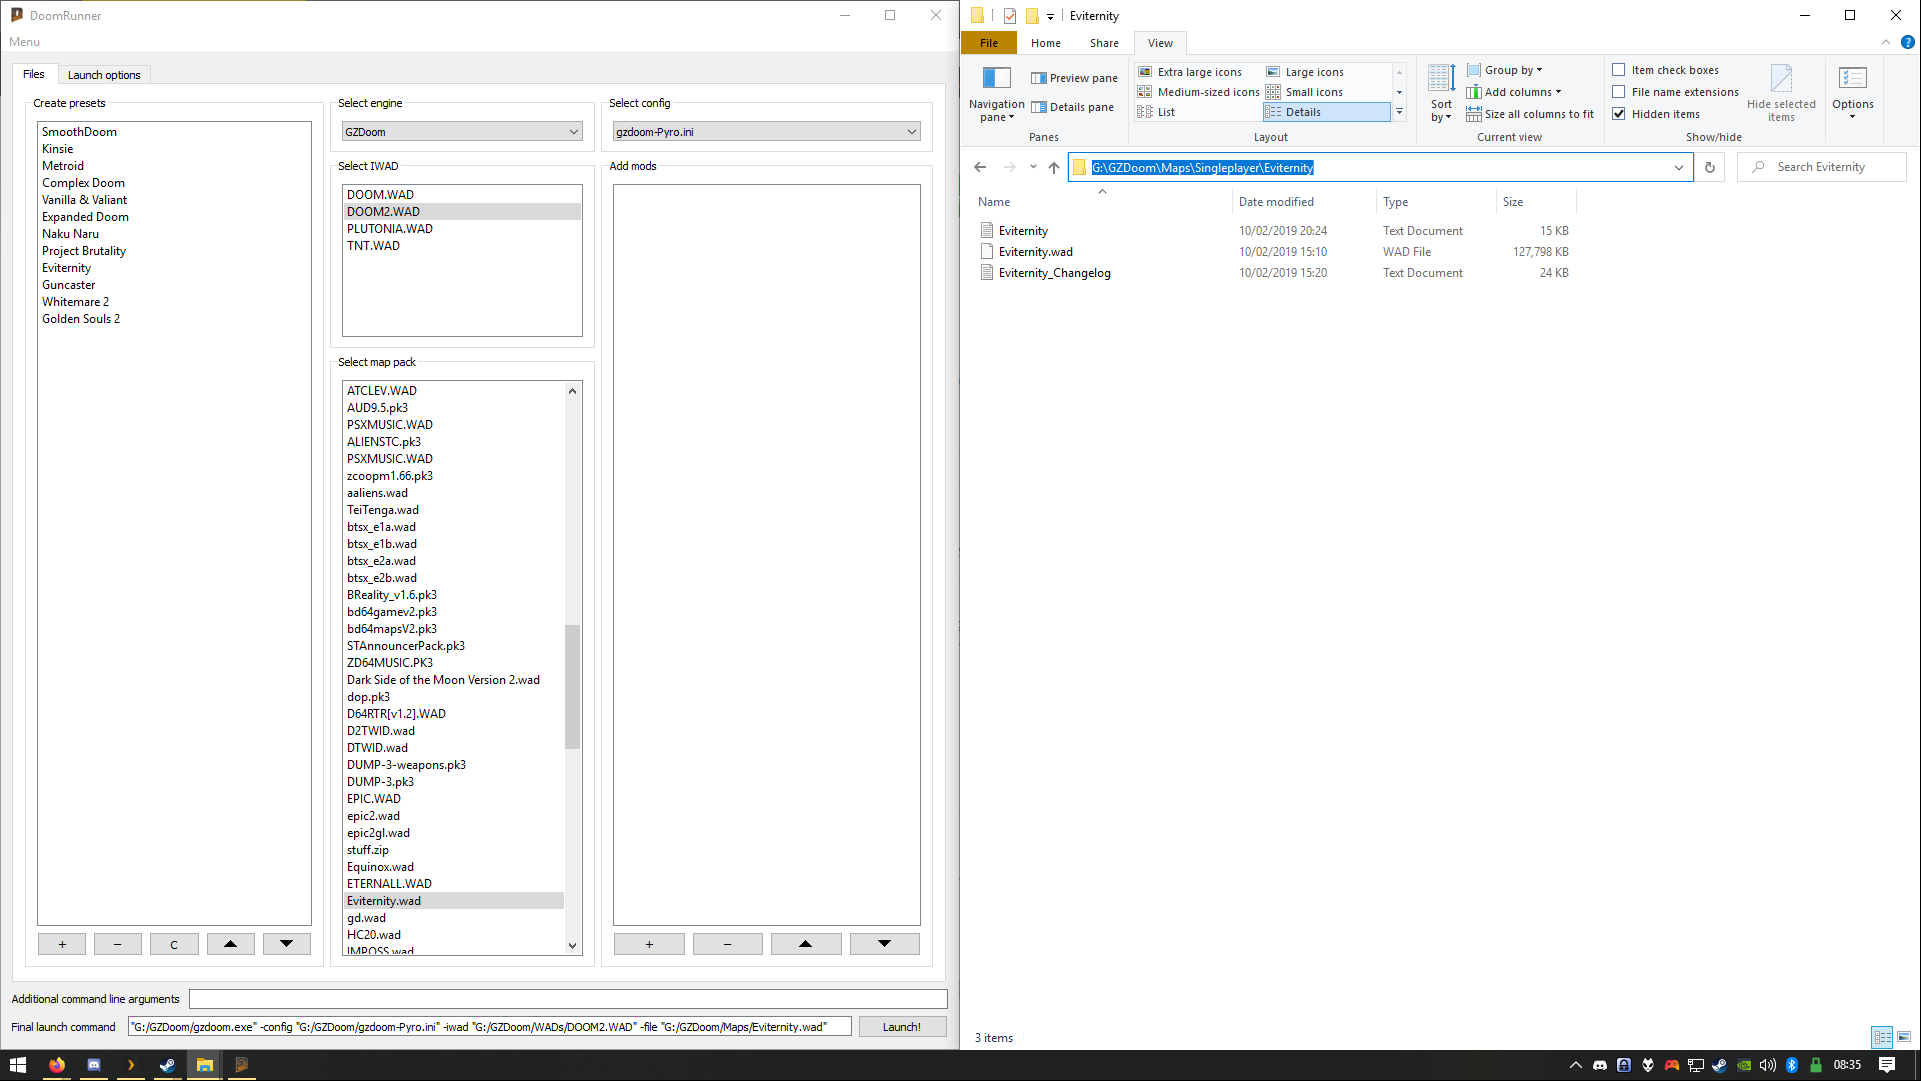This screenshot has width=1921, height=1081.
Task: Click the Sort by icon
Action: click(x=1440, y=92)
